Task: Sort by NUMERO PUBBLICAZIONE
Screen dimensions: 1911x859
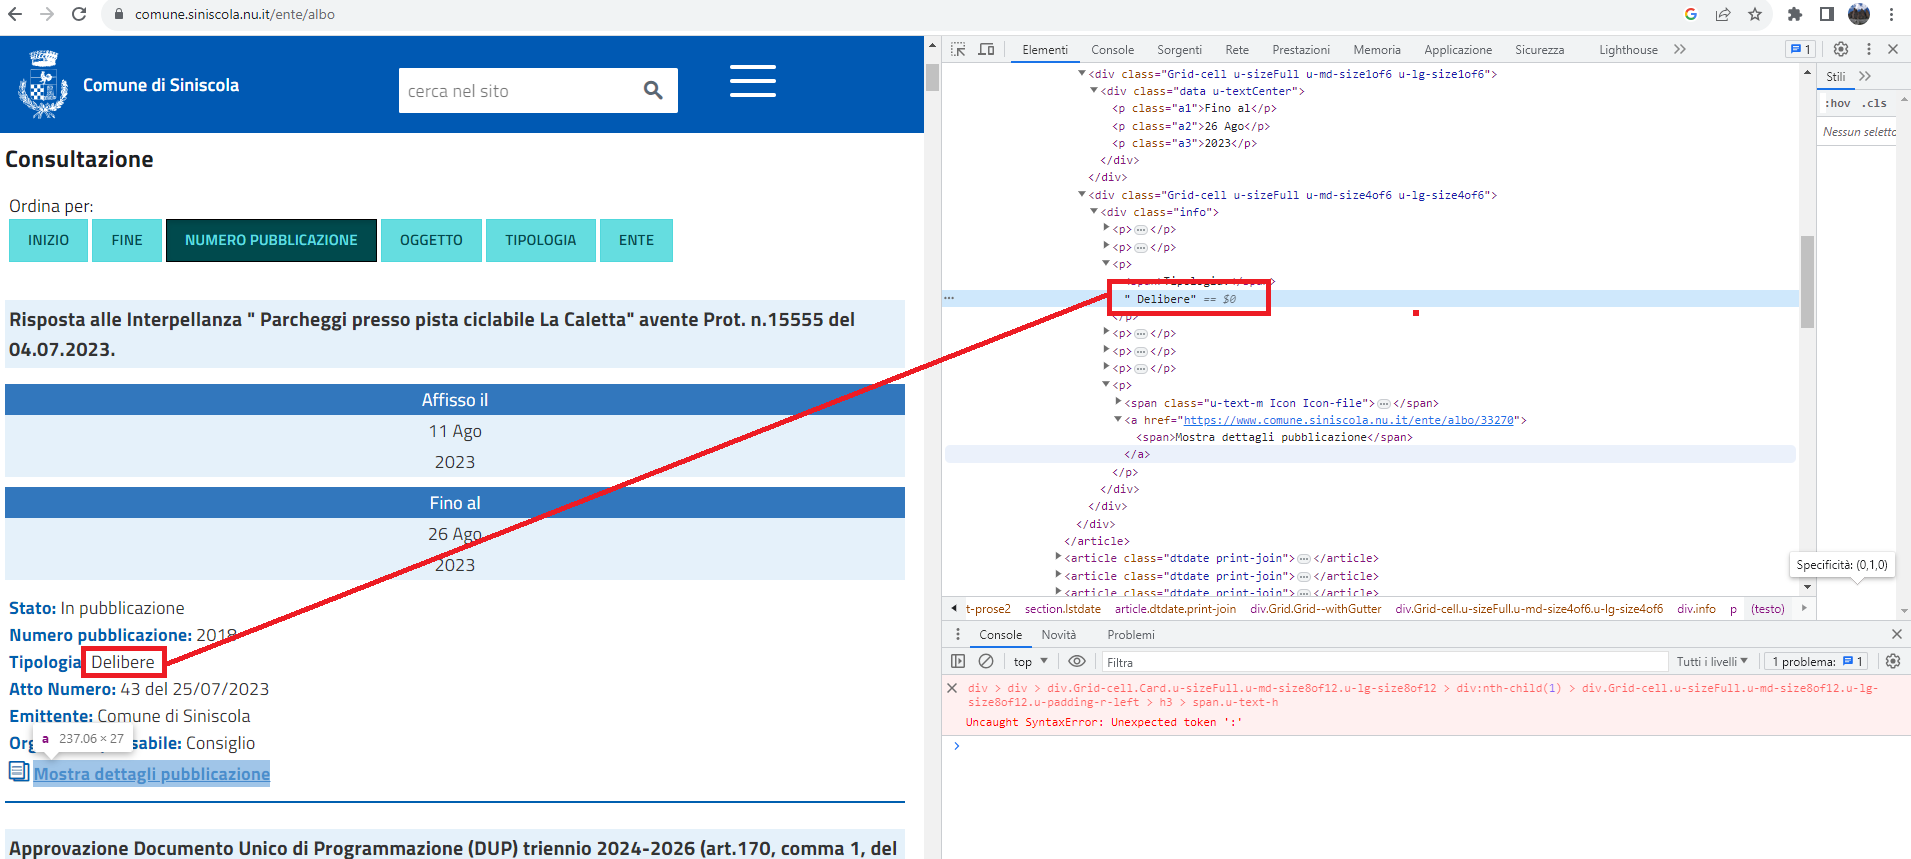Action: 271,240
